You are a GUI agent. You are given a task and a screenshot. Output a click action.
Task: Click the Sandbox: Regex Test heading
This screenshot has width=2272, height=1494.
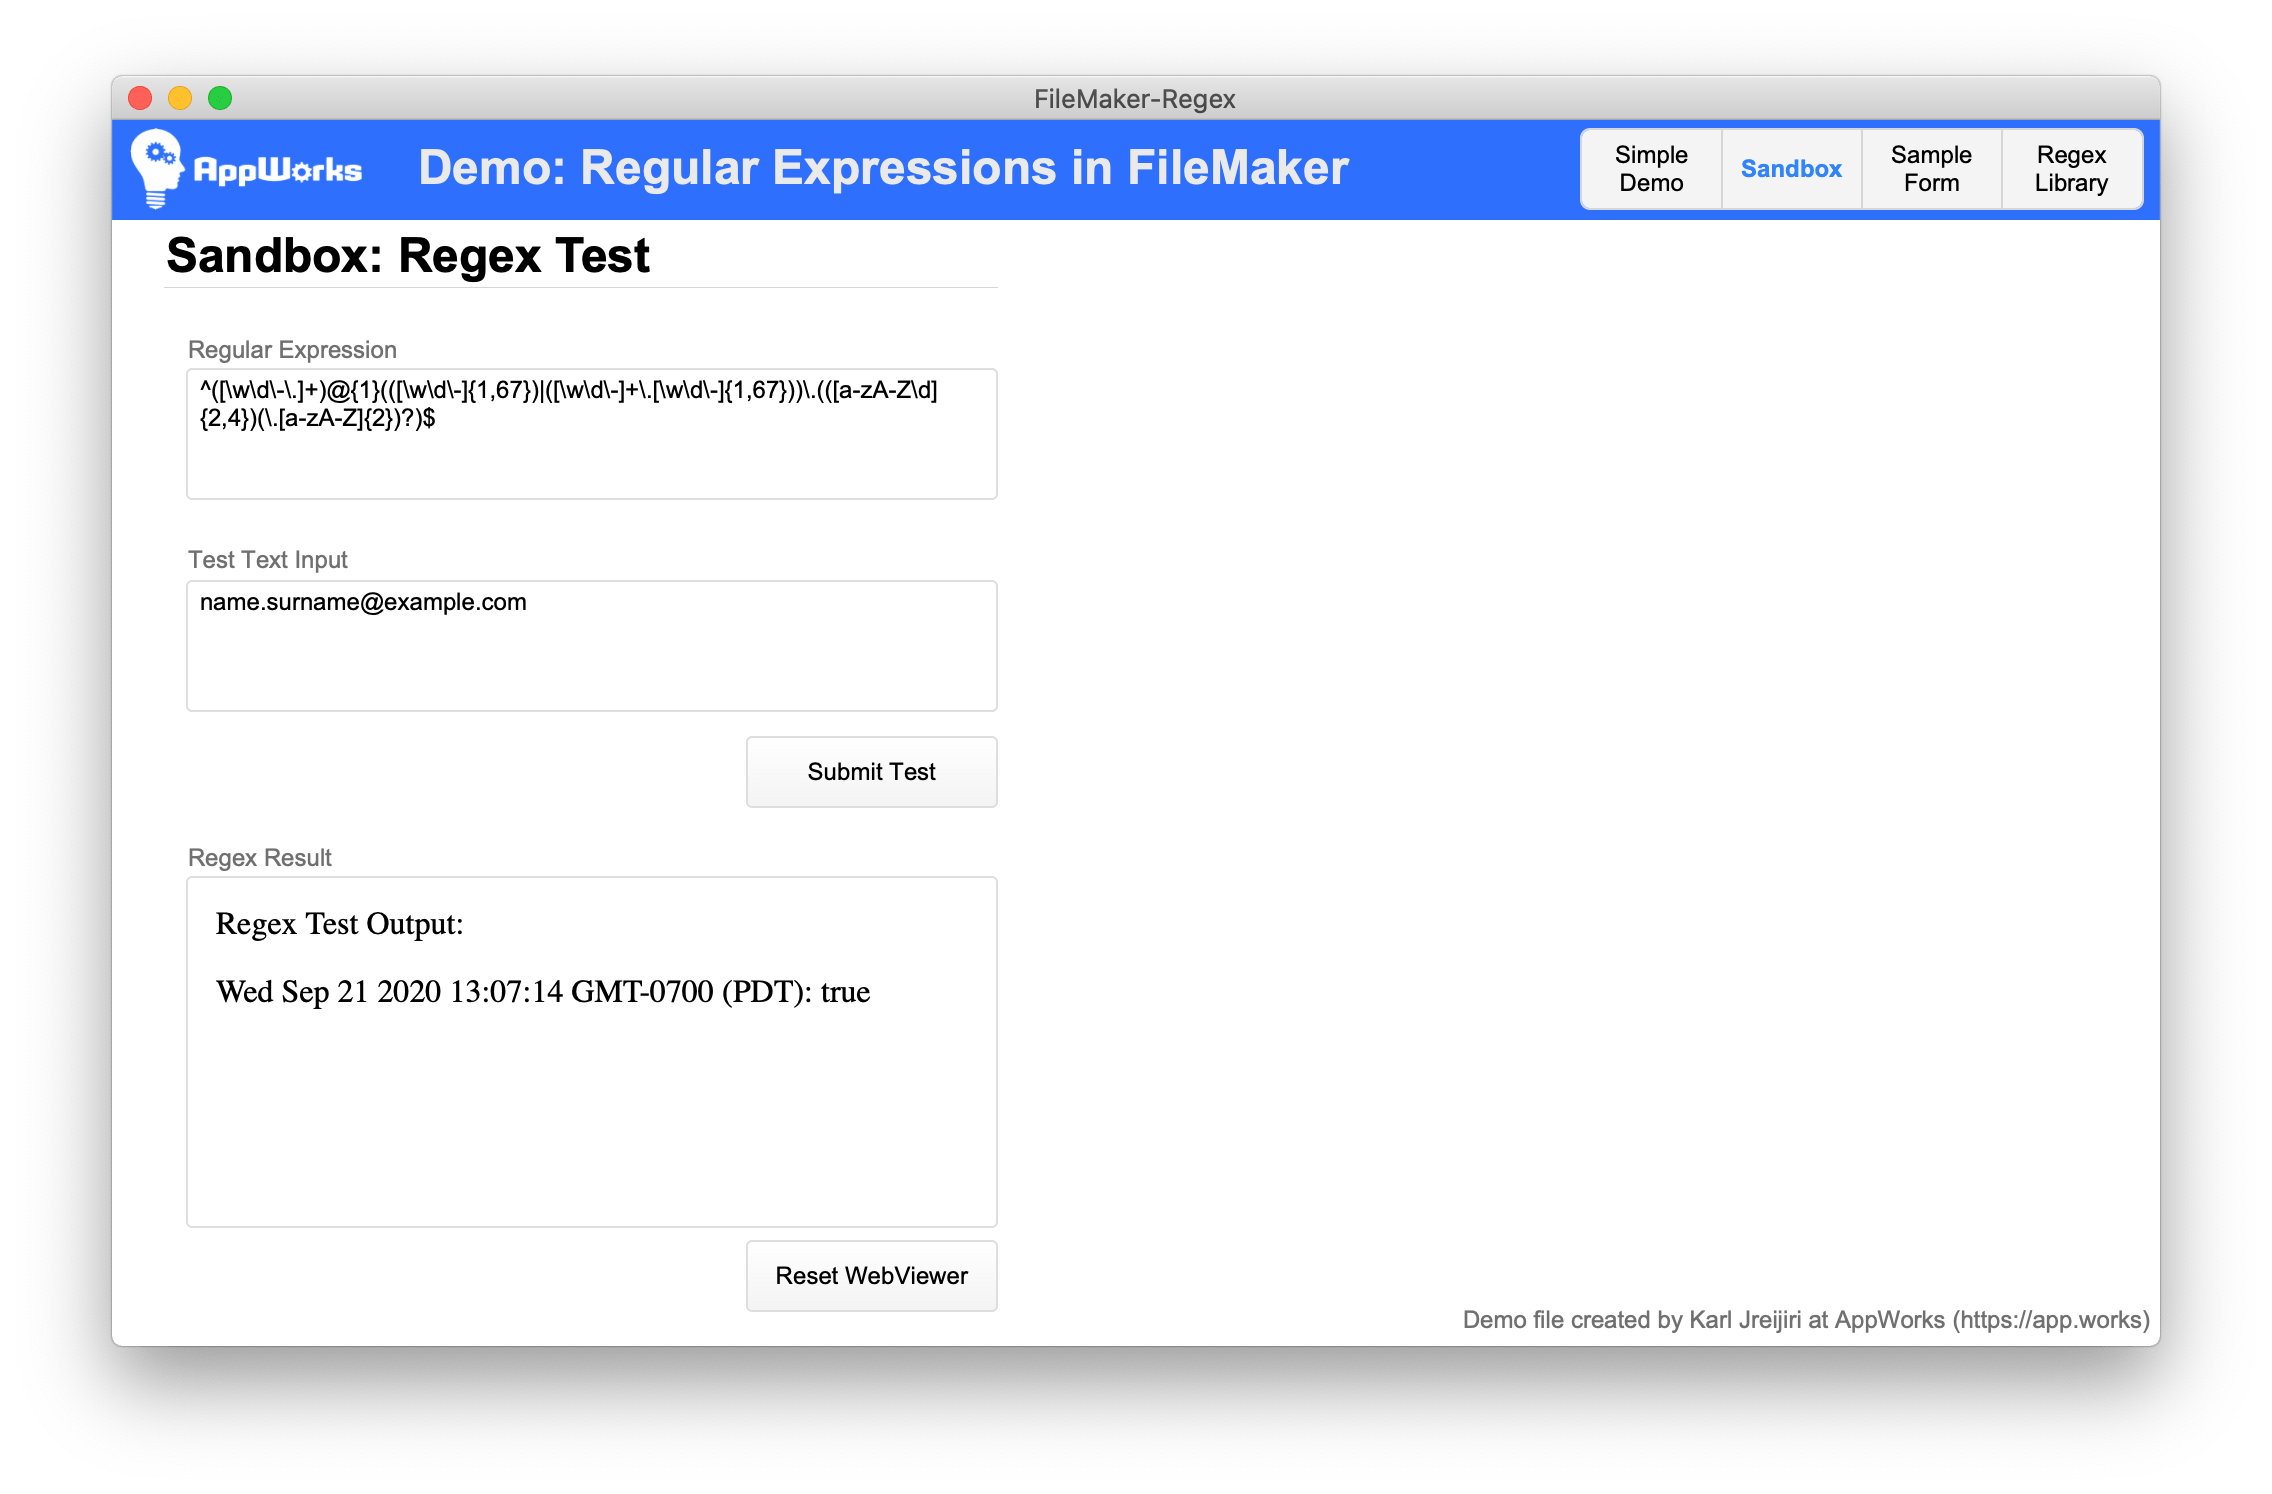tap(408, 255)
